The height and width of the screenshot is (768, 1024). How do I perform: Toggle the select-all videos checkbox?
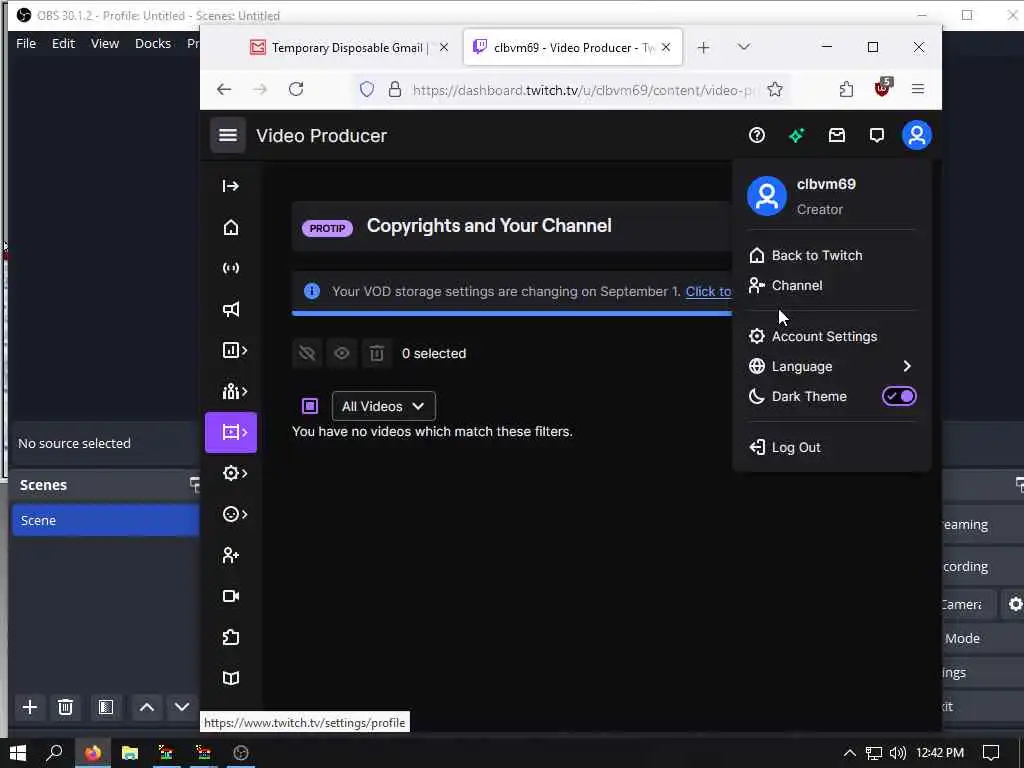310,406
